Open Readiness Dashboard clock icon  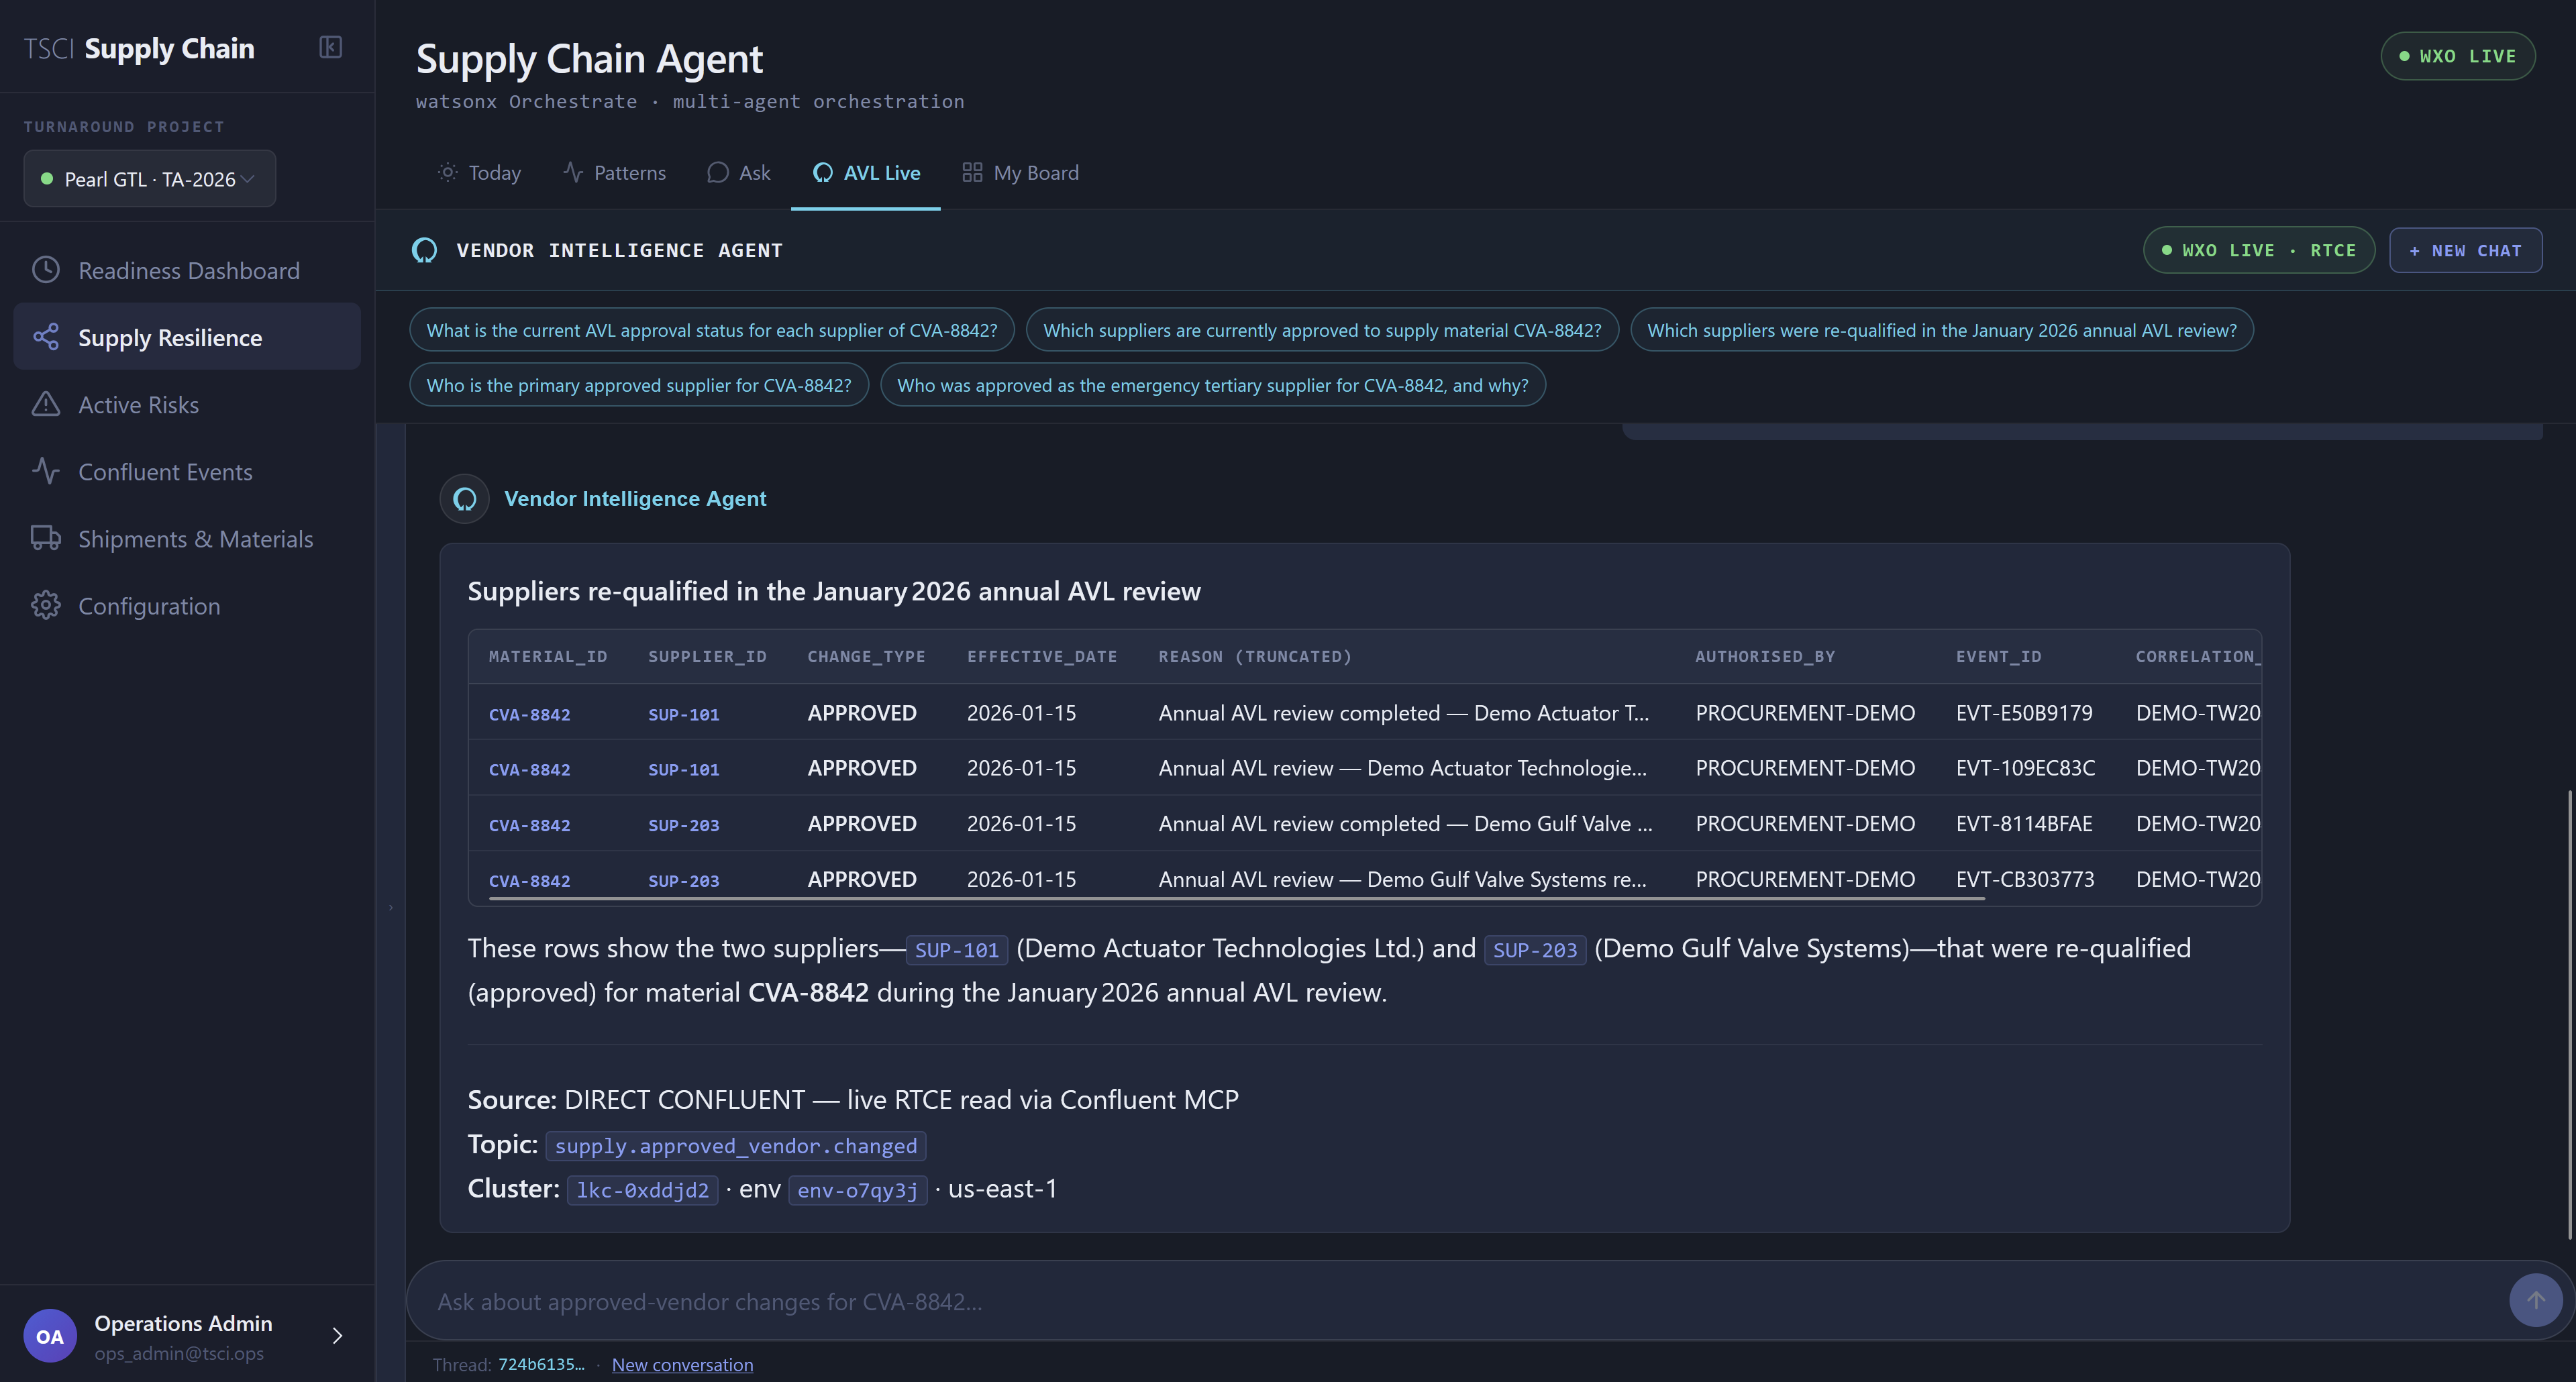point(46,270)
